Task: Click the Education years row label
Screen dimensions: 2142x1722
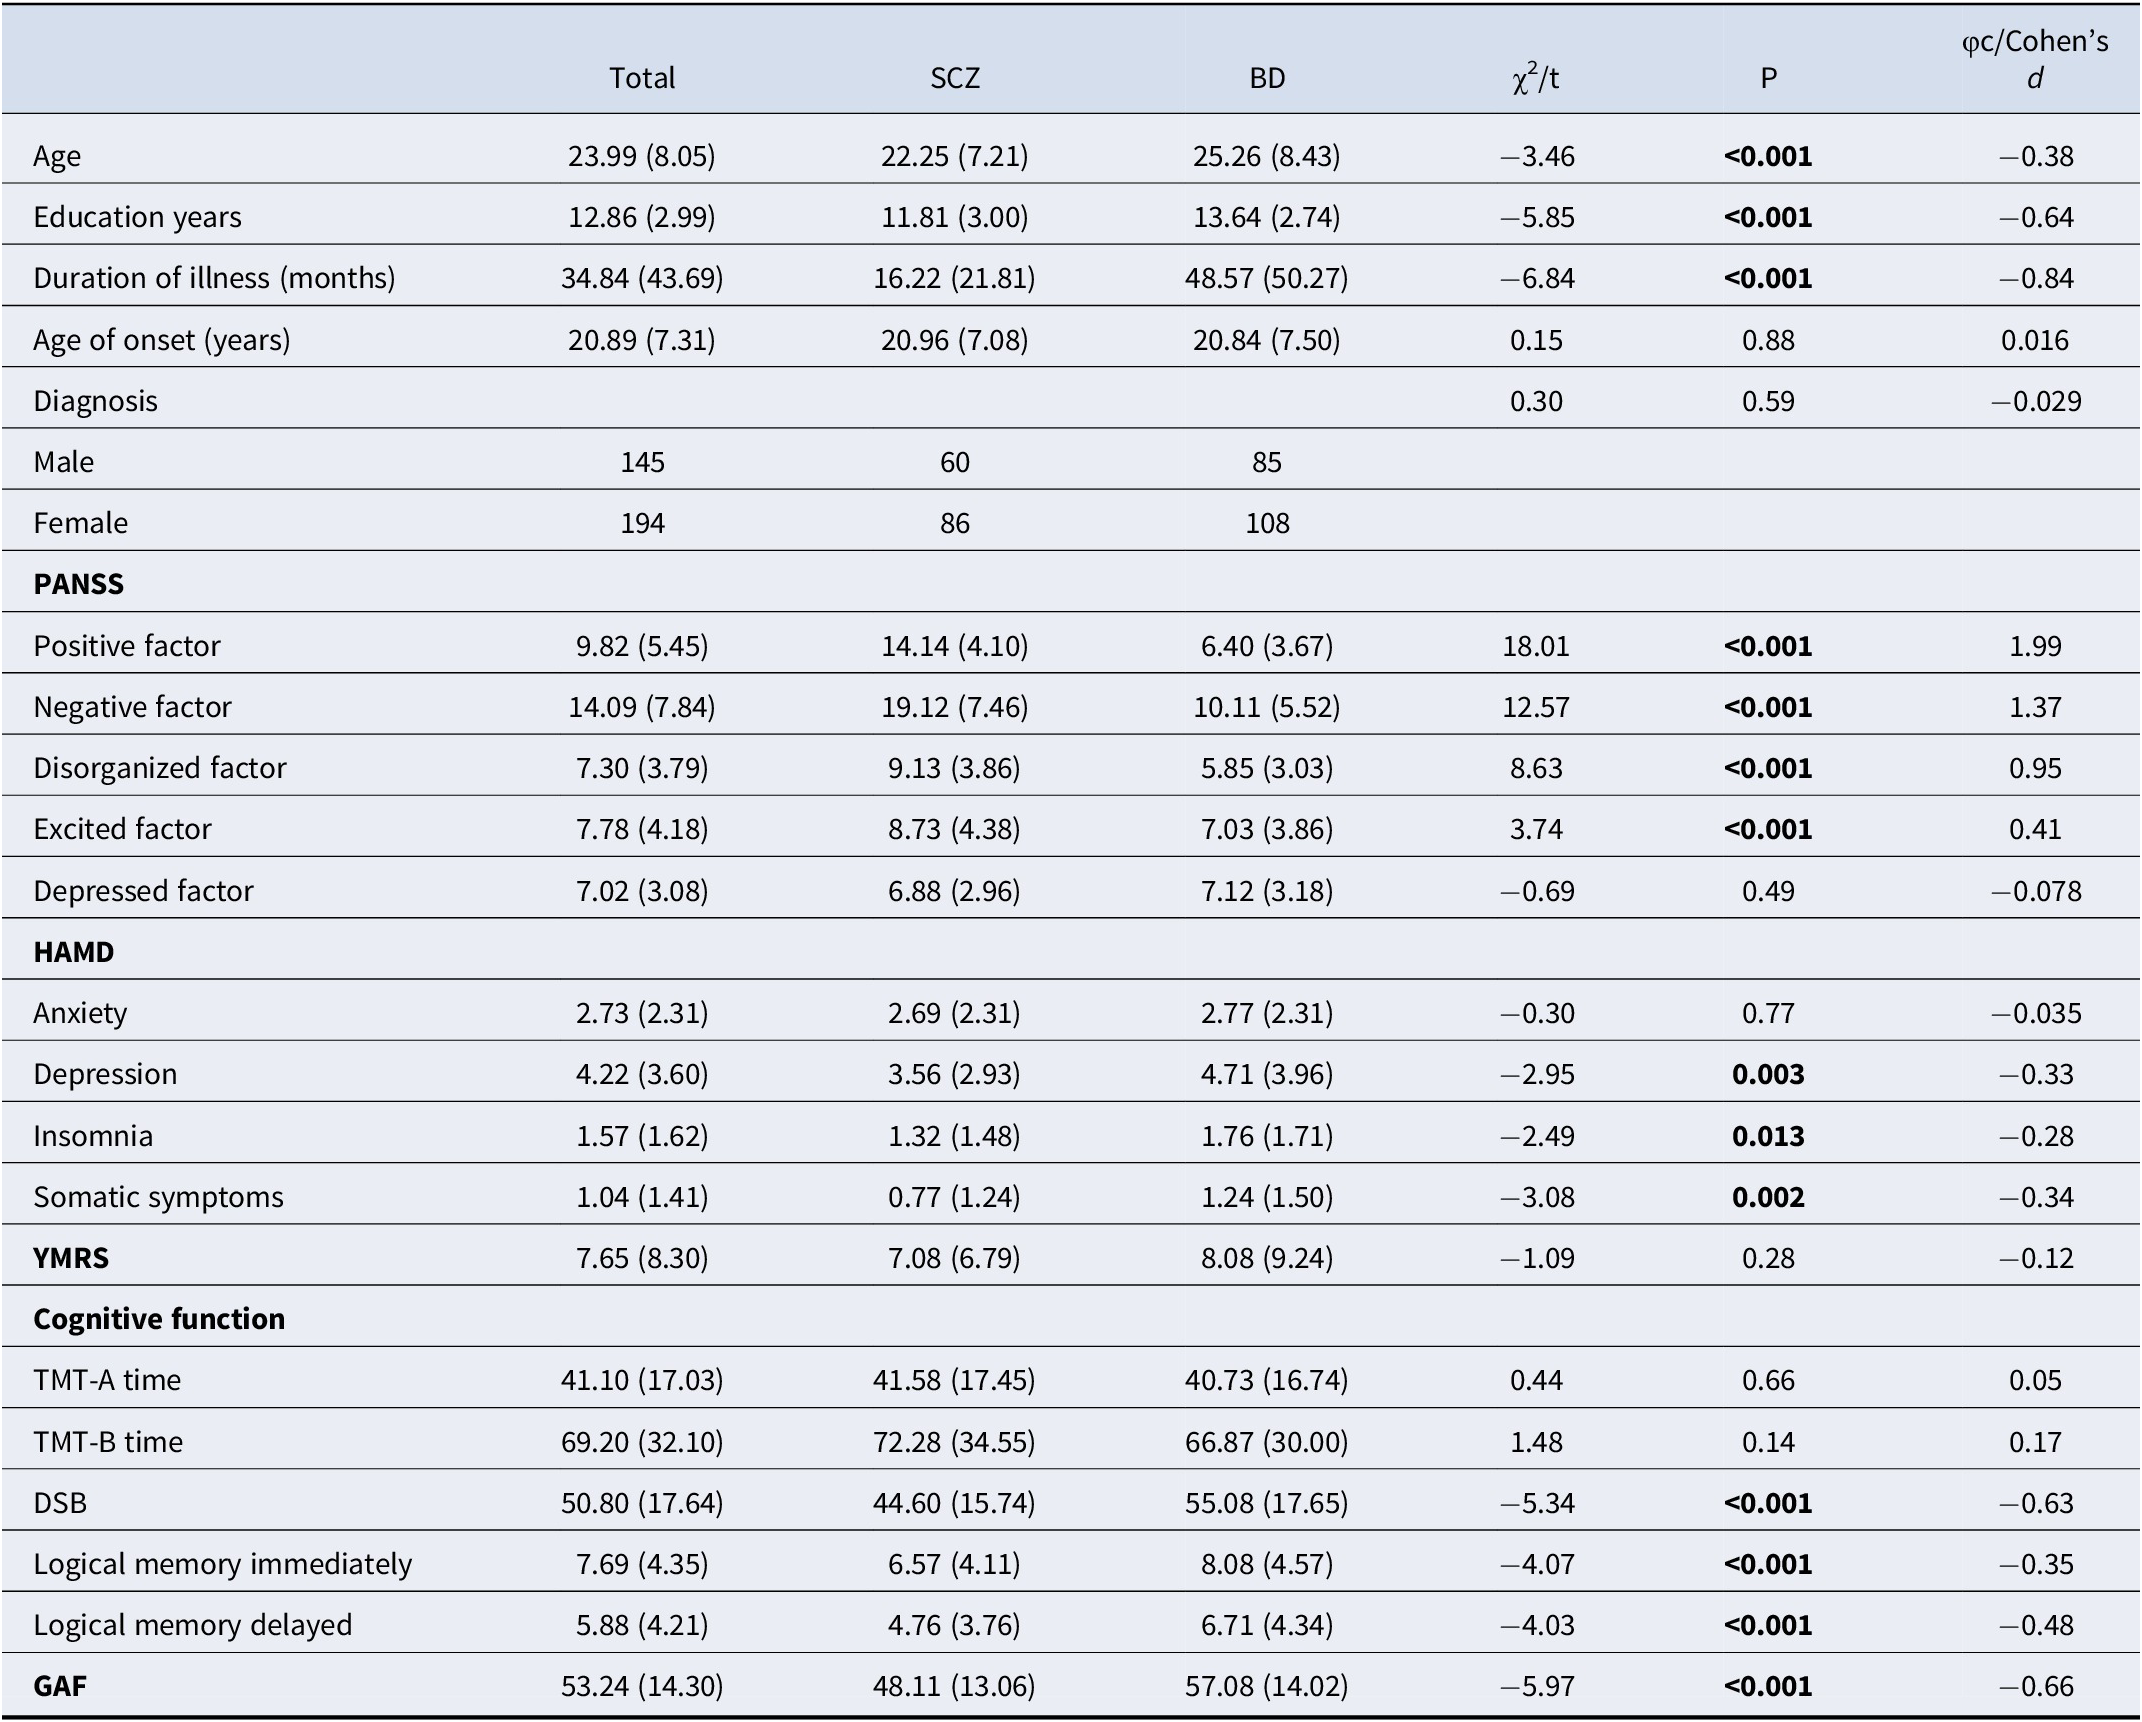Action: coord(137,217)
